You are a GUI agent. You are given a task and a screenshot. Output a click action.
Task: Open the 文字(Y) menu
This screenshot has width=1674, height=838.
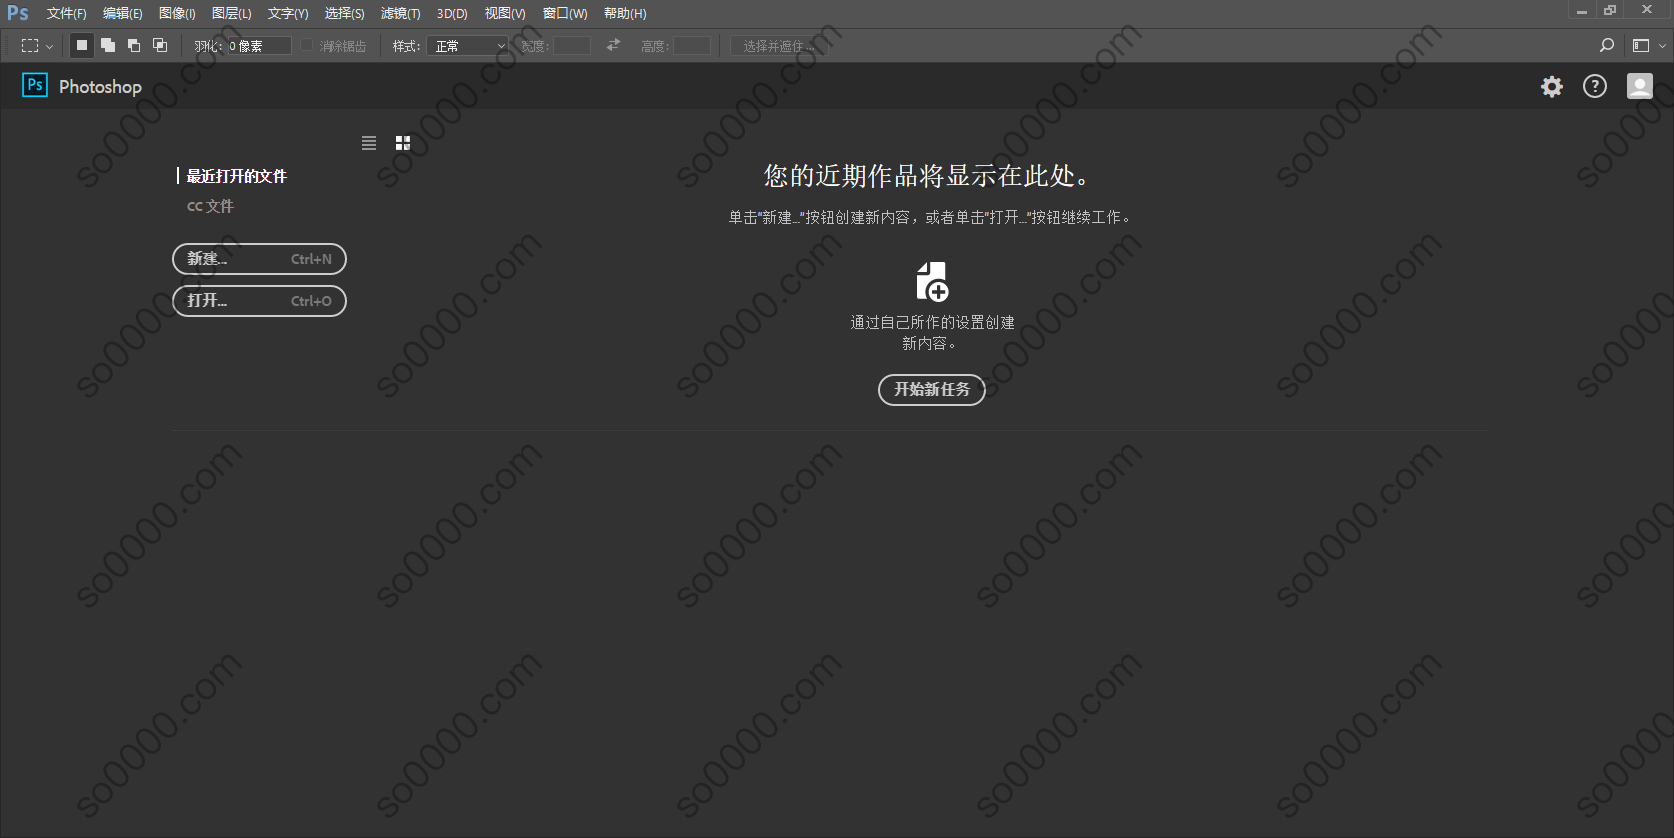pyautogui.click(x=288, y=13)
